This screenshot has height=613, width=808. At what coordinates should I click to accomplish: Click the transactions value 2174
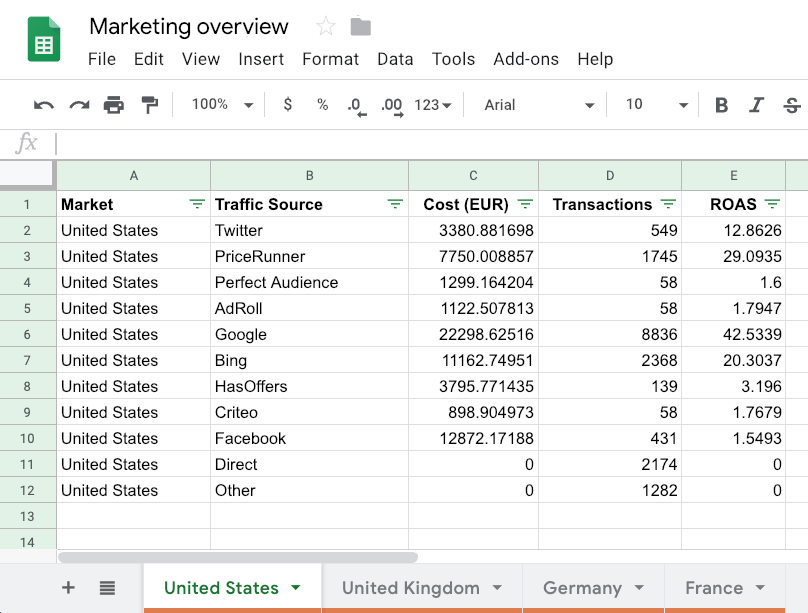point(610,464)
